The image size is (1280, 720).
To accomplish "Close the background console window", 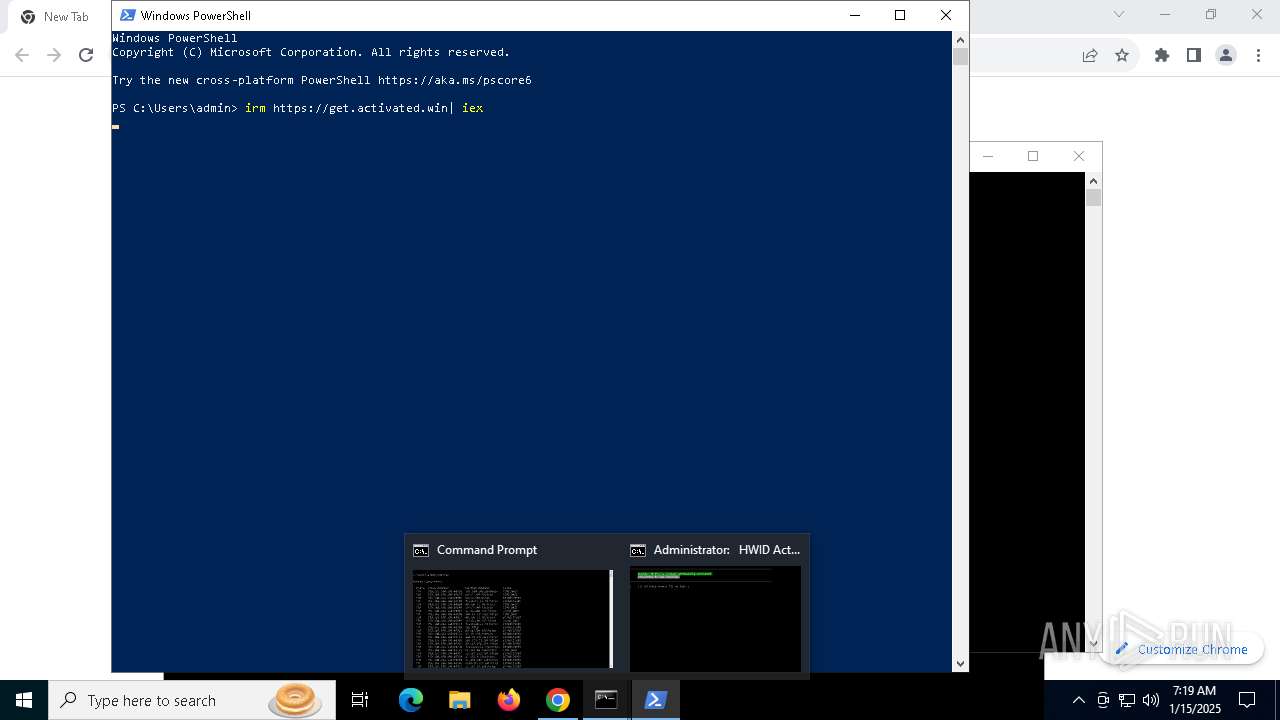I will click(x=1078, y=156).
